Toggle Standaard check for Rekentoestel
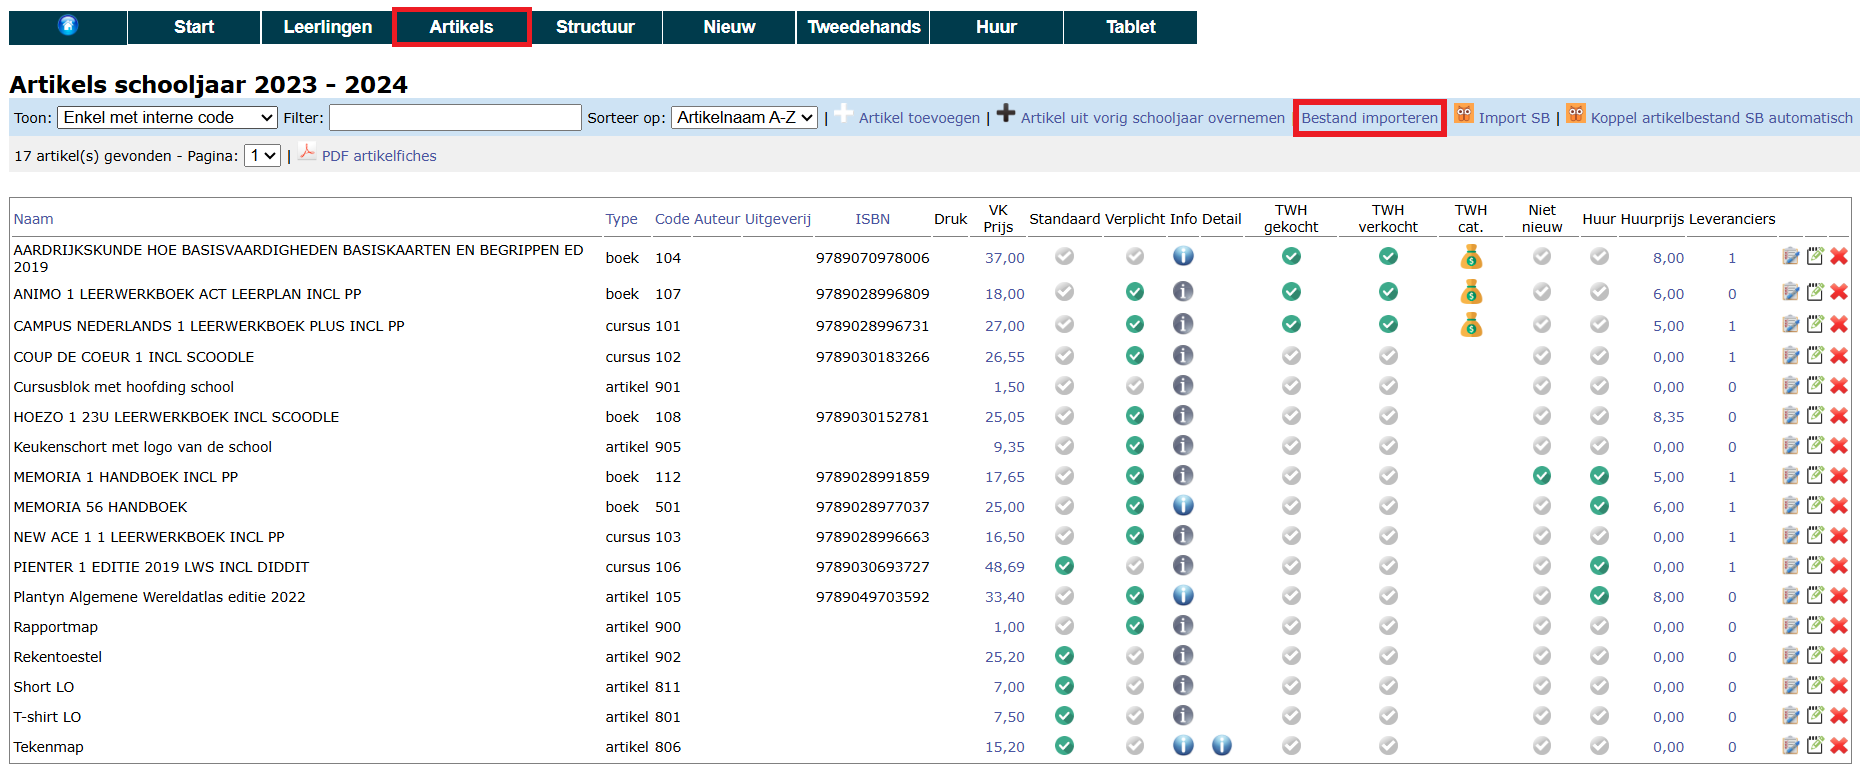Viewport: 1860px width, 771px height. pyautogui.click(x=1065, y=655)
